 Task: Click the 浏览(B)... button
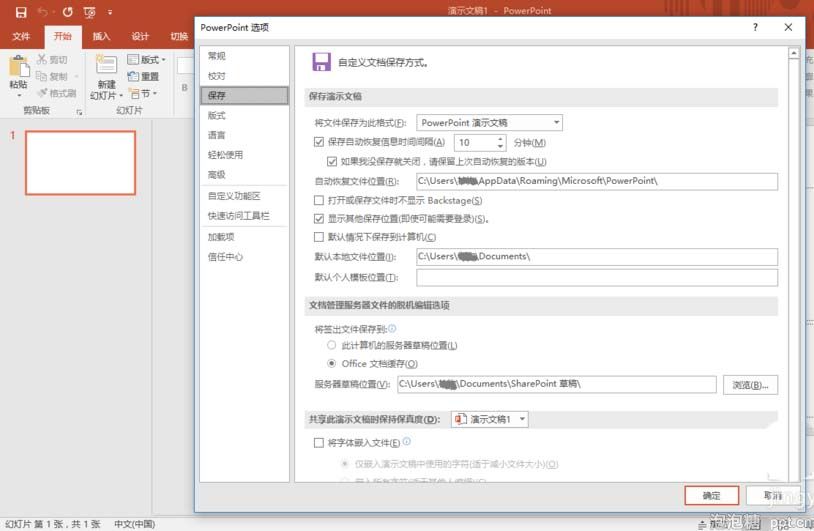[x=750, y=385]
